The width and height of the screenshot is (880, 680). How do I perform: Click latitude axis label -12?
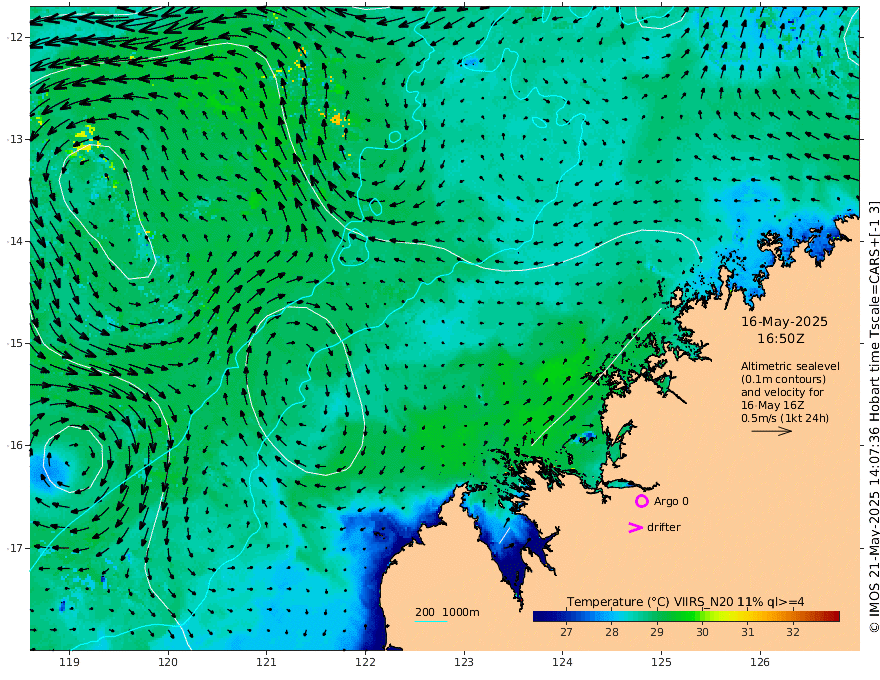15,37
